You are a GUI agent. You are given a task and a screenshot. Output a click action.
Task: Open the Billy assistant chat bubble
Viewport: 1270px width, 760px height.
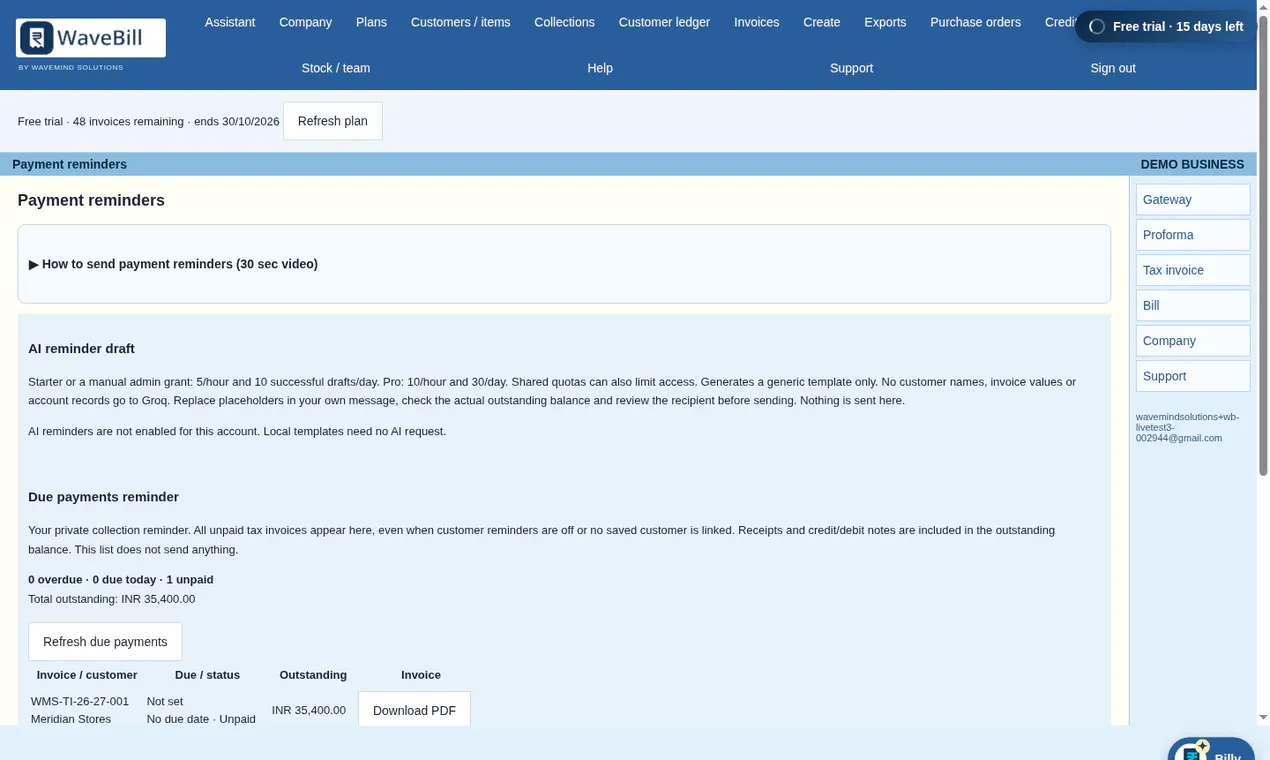click(1211, 750)
